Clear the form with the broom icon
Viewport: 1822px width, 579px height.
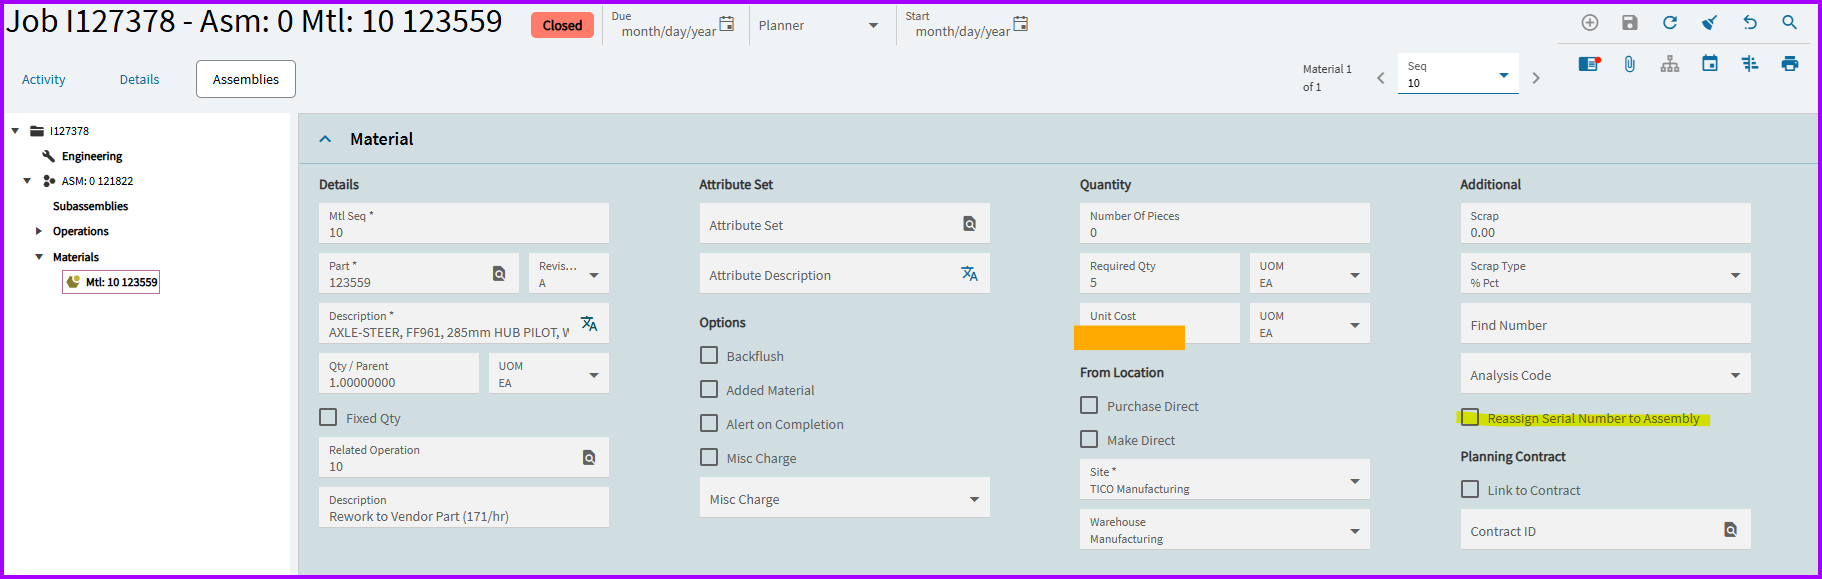1710,23
